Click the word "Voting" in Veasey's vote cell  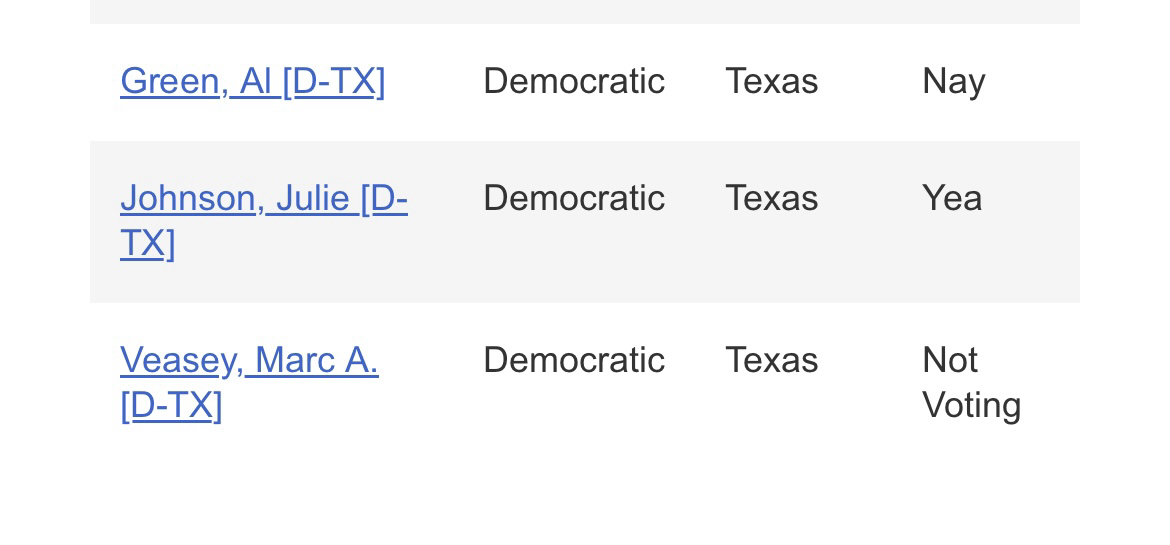pos(971,406)
